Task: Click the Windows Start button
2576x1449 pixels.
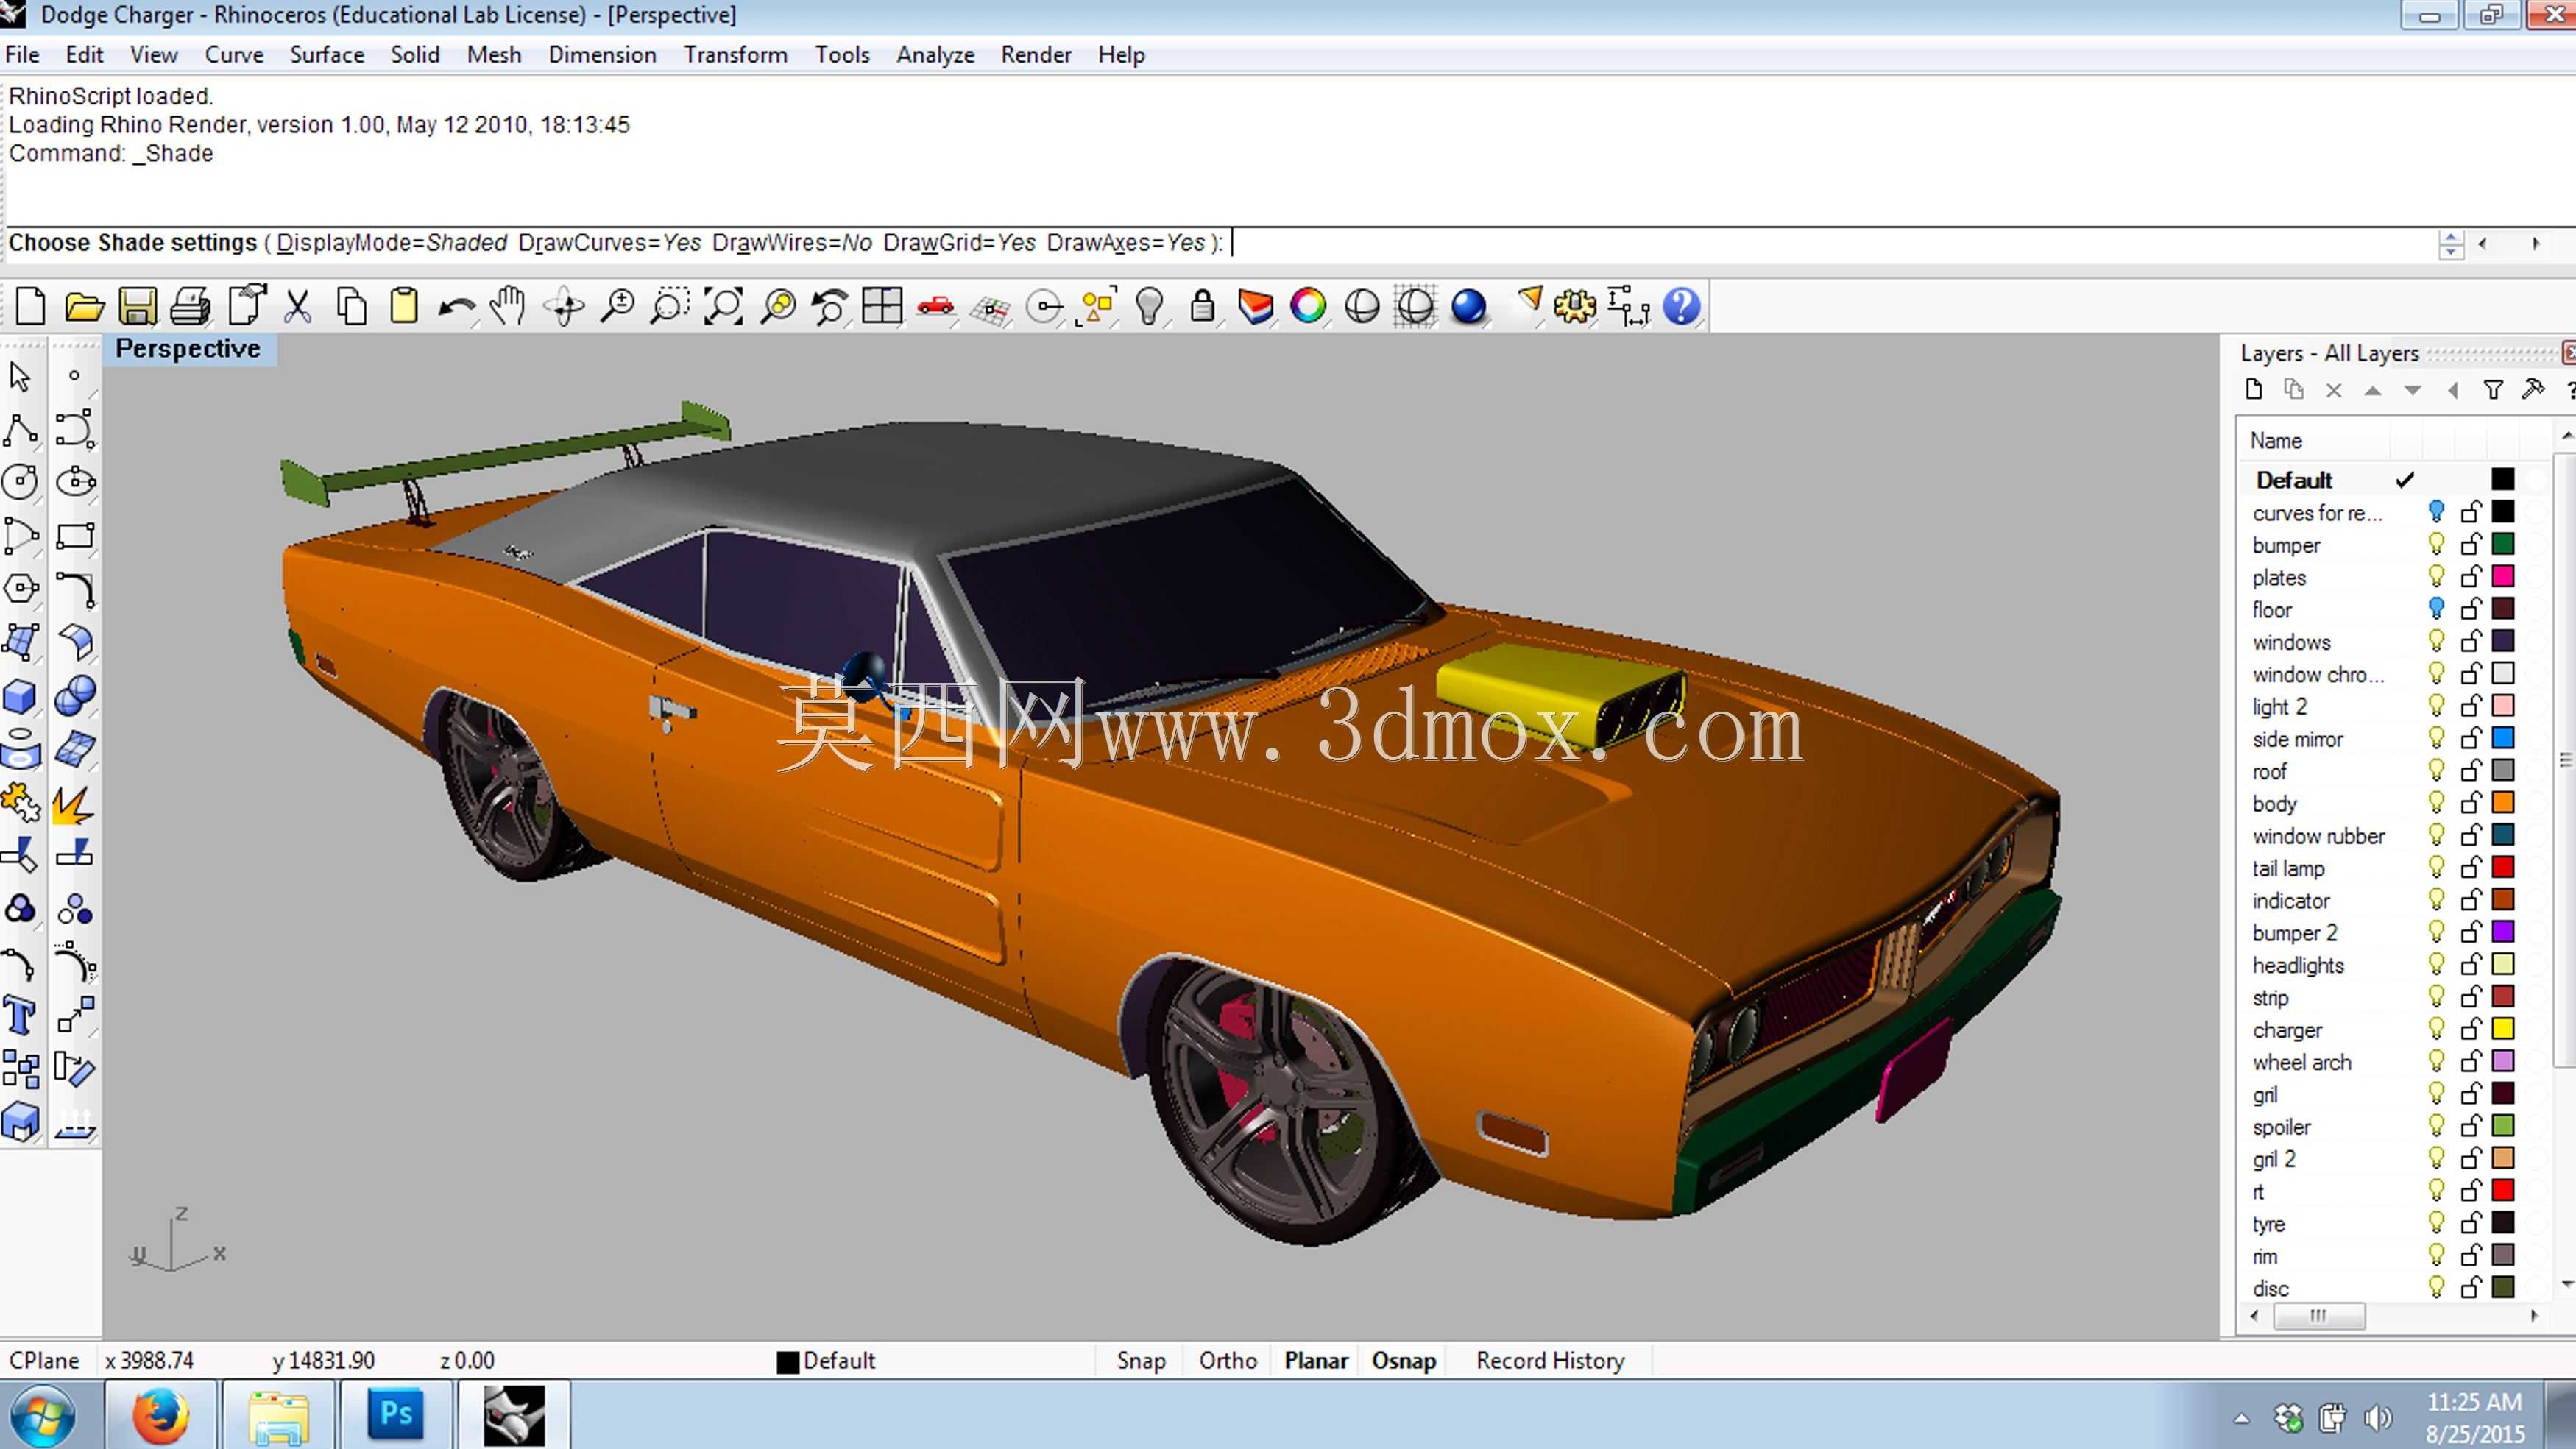Action: click(42, 1416)
